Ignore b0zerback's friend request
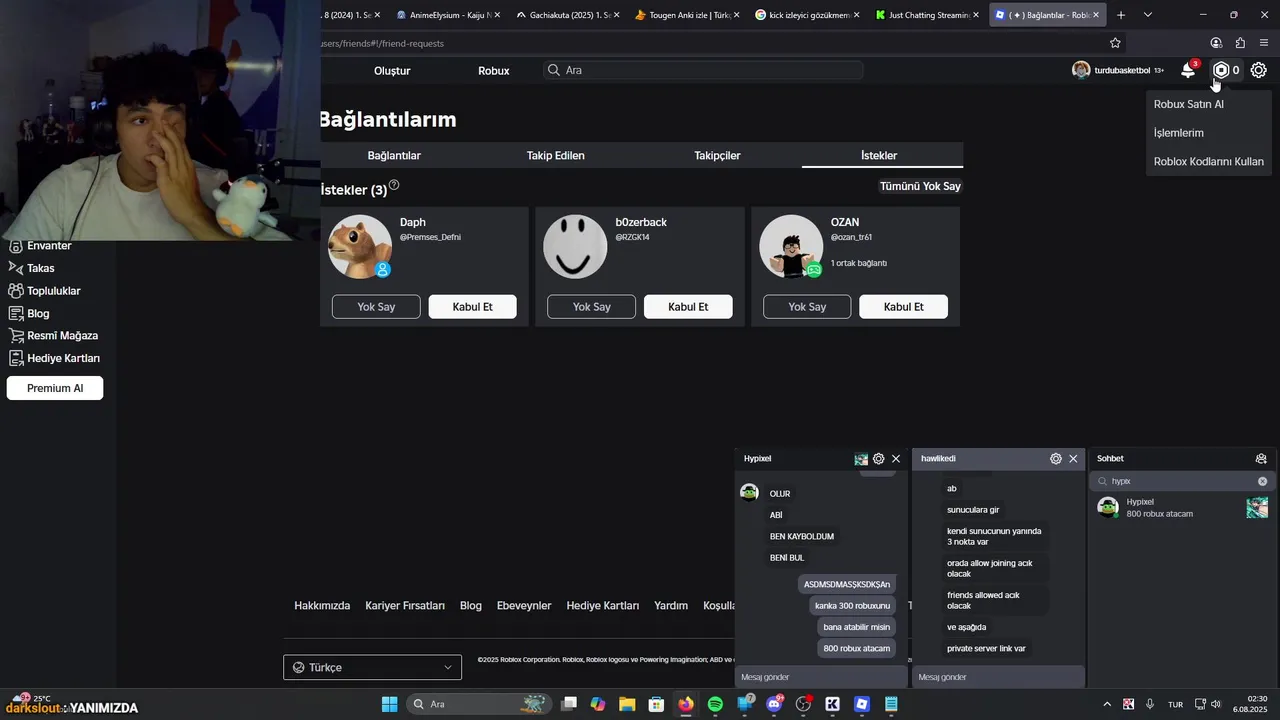The height and width of the screenshot is (720, 1280). [591, 307]
